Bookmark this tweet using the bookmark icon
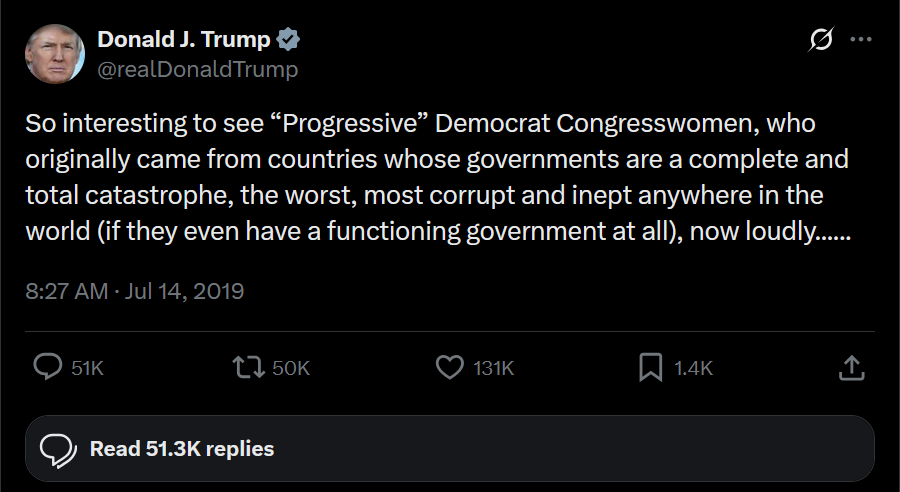Screen dimensions: 900x492 pyautogui.click(x=651, y=368)
